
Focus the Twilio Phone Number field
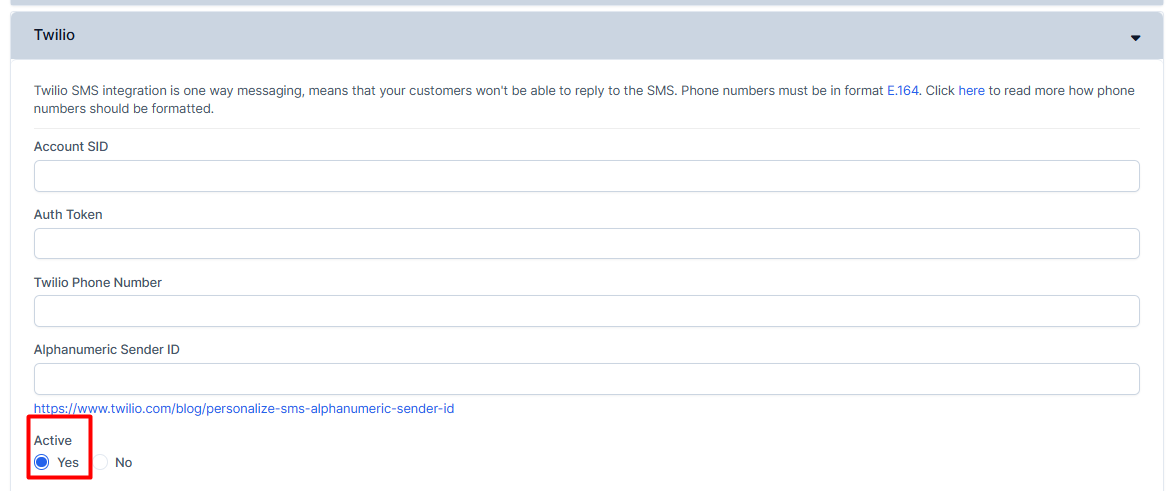[x=586, y=311]
